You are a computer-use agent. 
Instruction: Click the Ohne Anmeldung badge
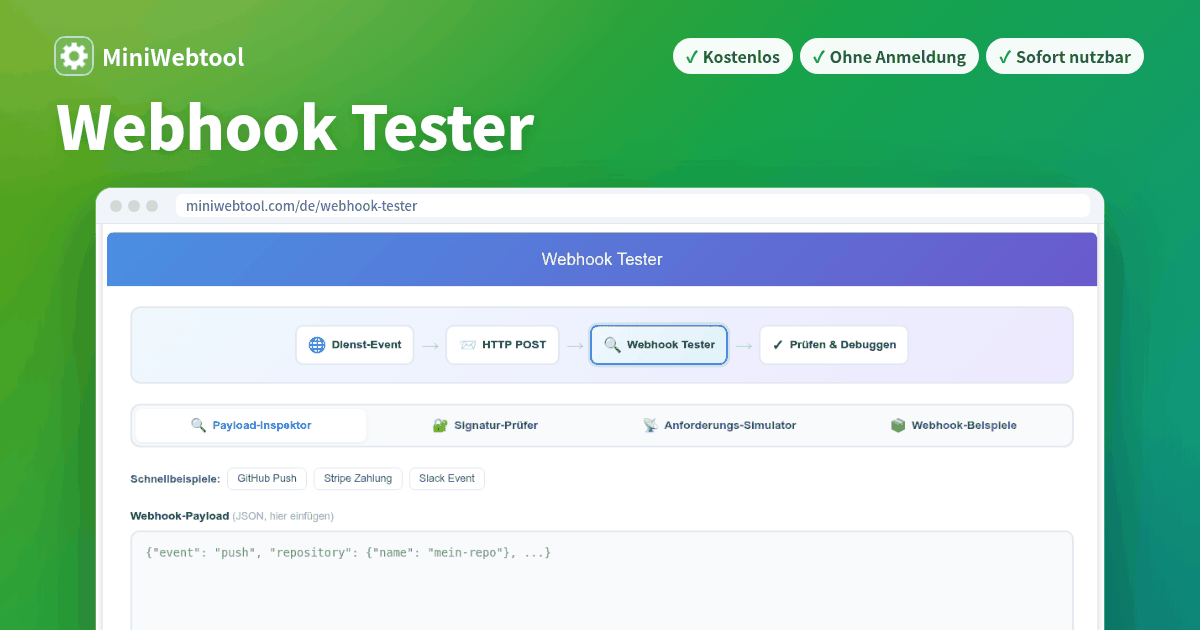[890, 57]
